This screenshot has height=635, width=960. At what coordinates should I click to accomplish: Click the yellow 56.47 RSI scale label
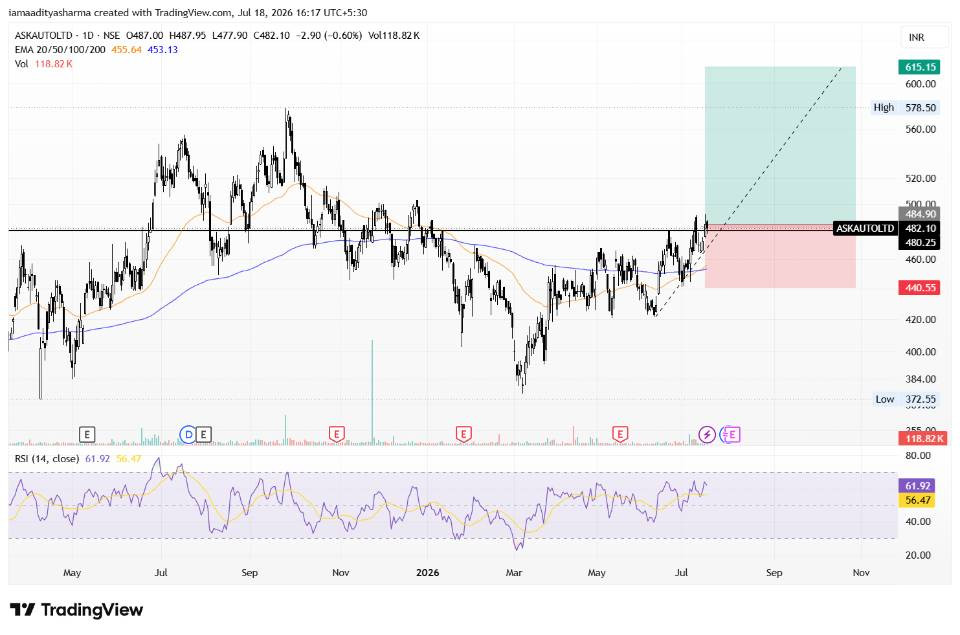pos(918,500)
